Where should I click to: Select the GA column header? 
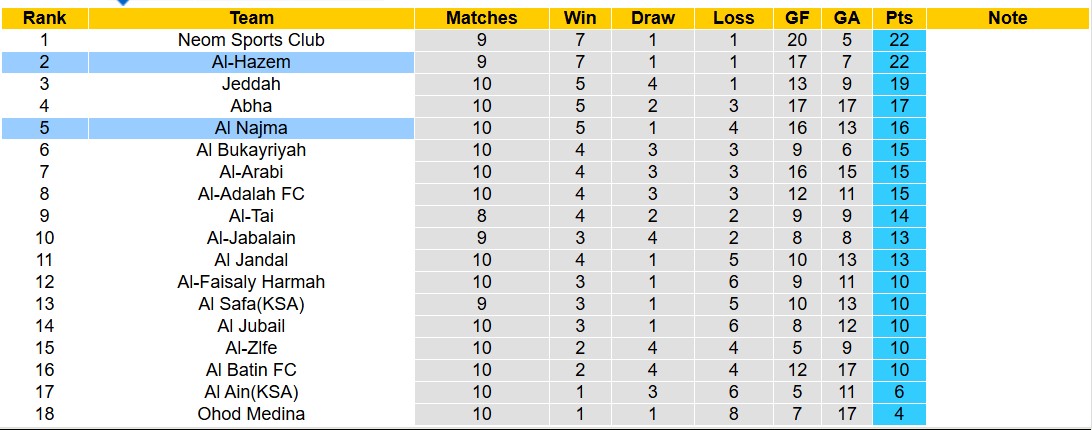point(846,18)
